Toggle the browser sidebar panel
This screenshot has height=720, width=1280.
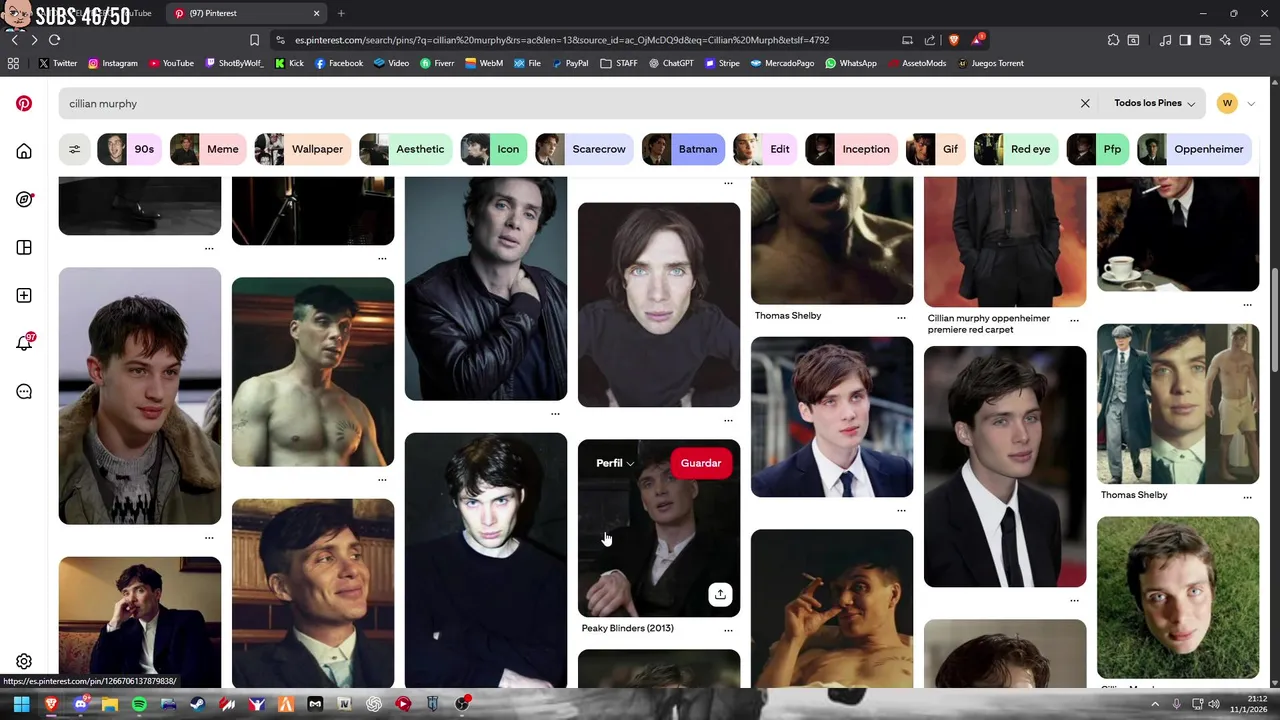[1185, 40]
